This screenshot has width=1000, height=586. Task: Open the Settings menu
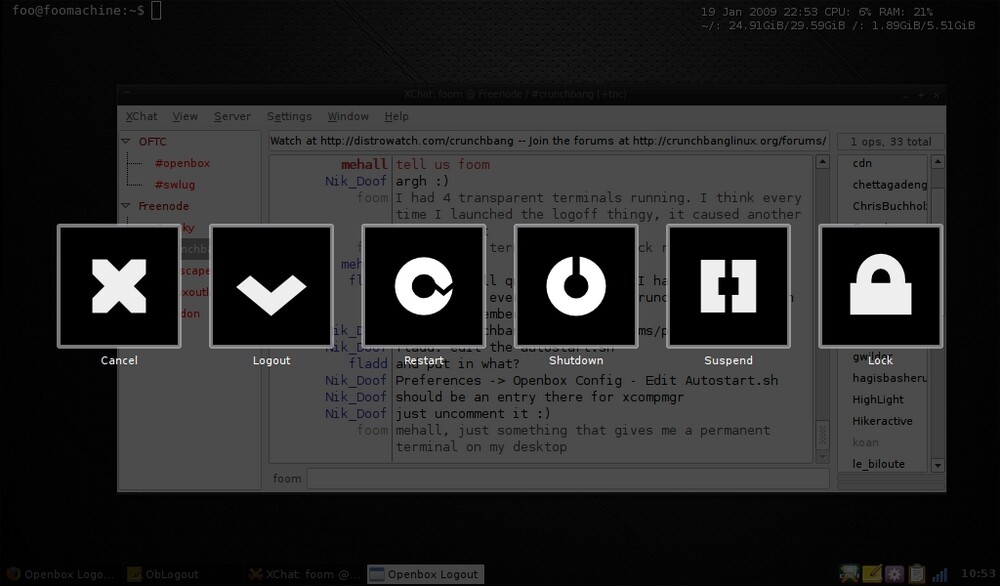pos(289,116)
